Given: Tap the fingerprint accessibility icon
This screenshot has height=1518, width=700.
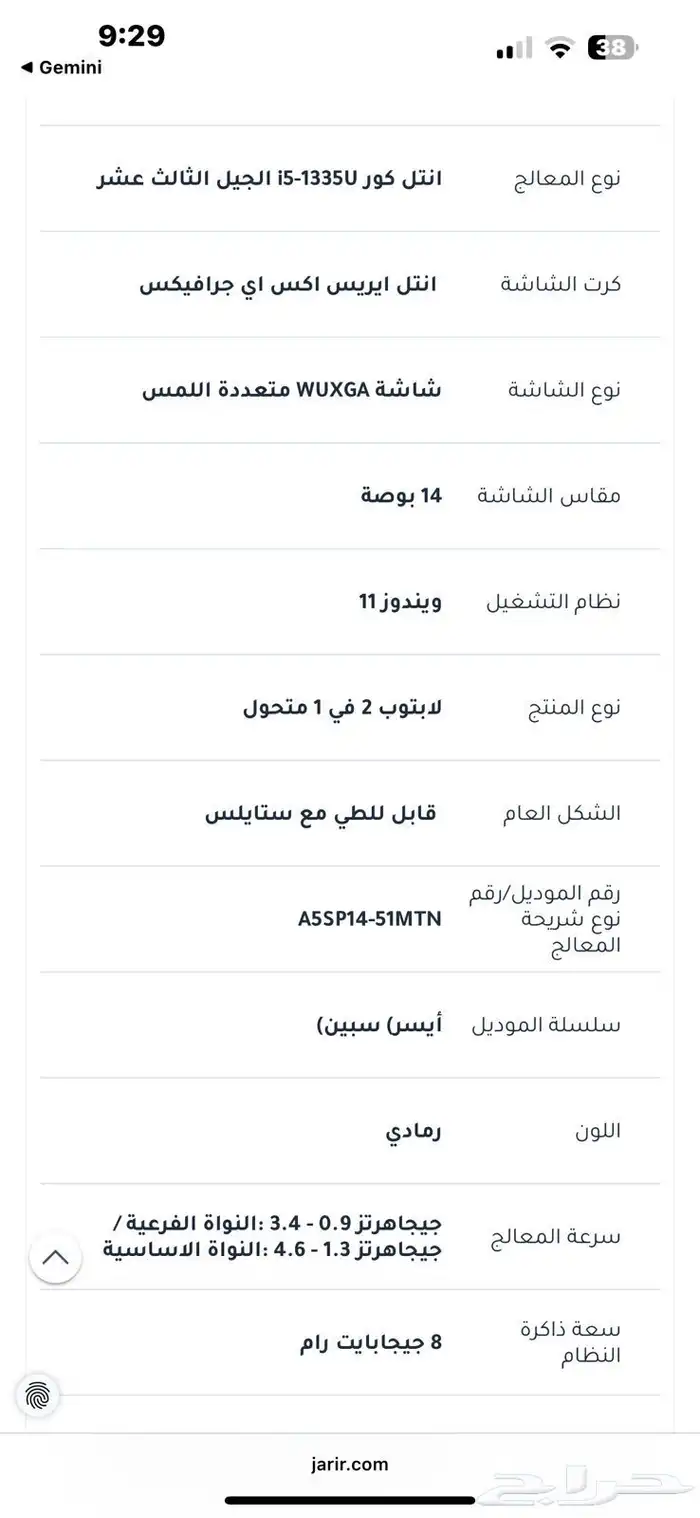Looking at the screenshot, I should [x=38, y=1394].
